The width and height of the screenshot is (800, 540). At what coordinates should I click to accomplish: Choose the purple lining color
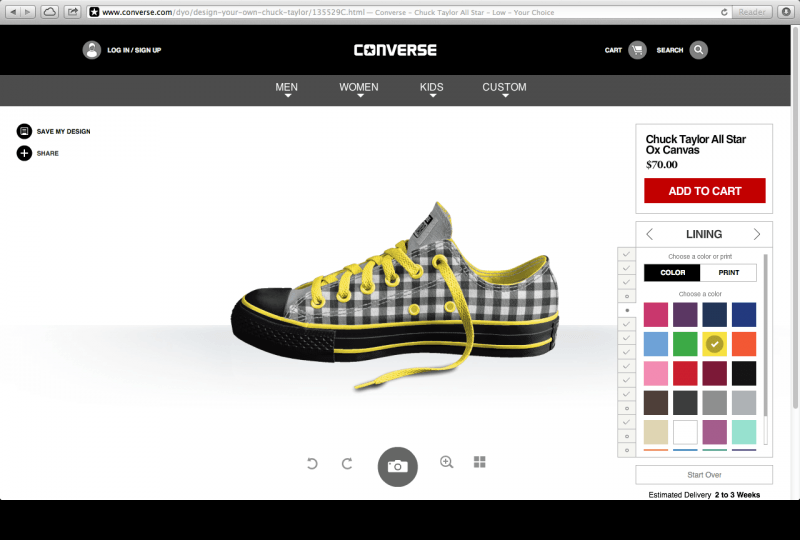pos(685,314)
